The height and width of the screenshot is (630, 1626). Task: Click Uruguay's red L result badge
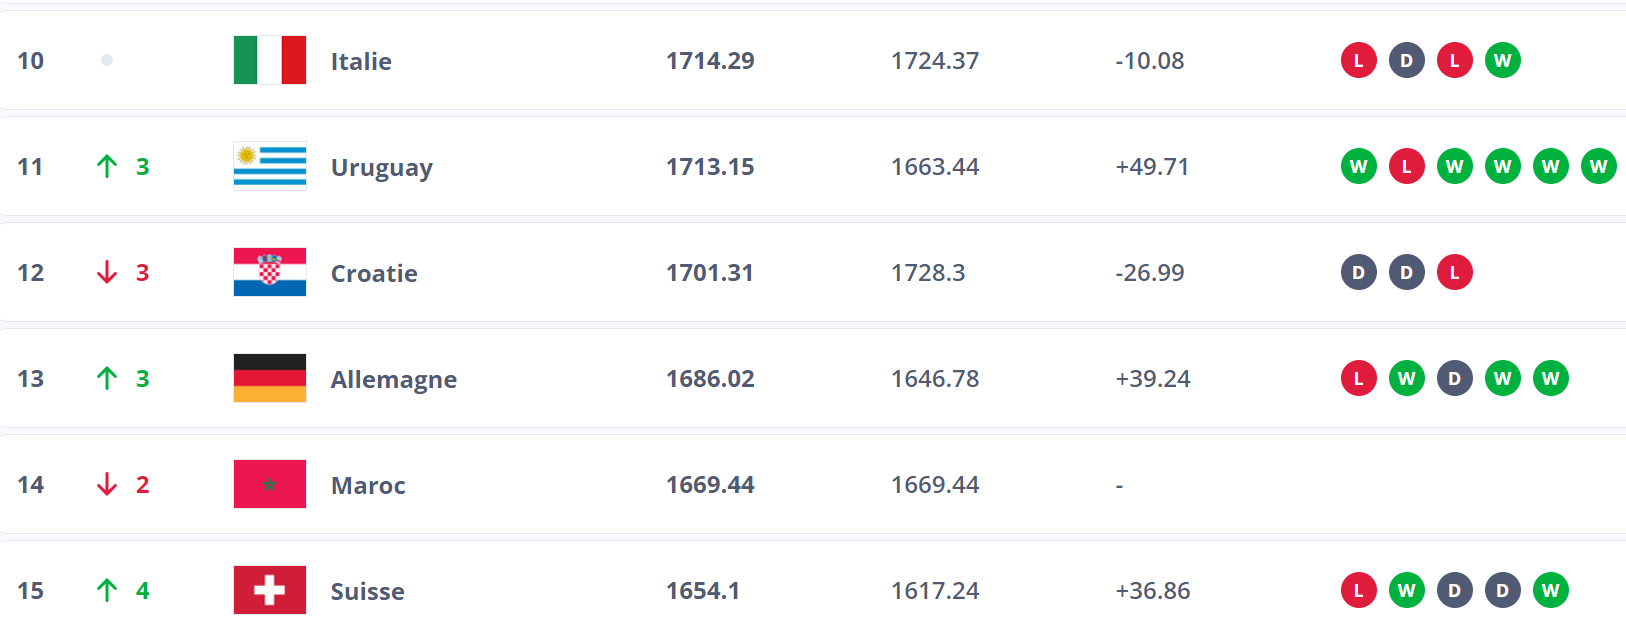(x=1406, y=166)
